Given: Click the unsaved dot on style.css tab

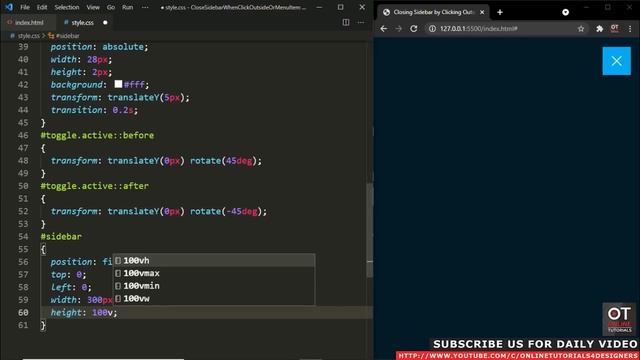Looking at the screenshot, I should [105, 22].
